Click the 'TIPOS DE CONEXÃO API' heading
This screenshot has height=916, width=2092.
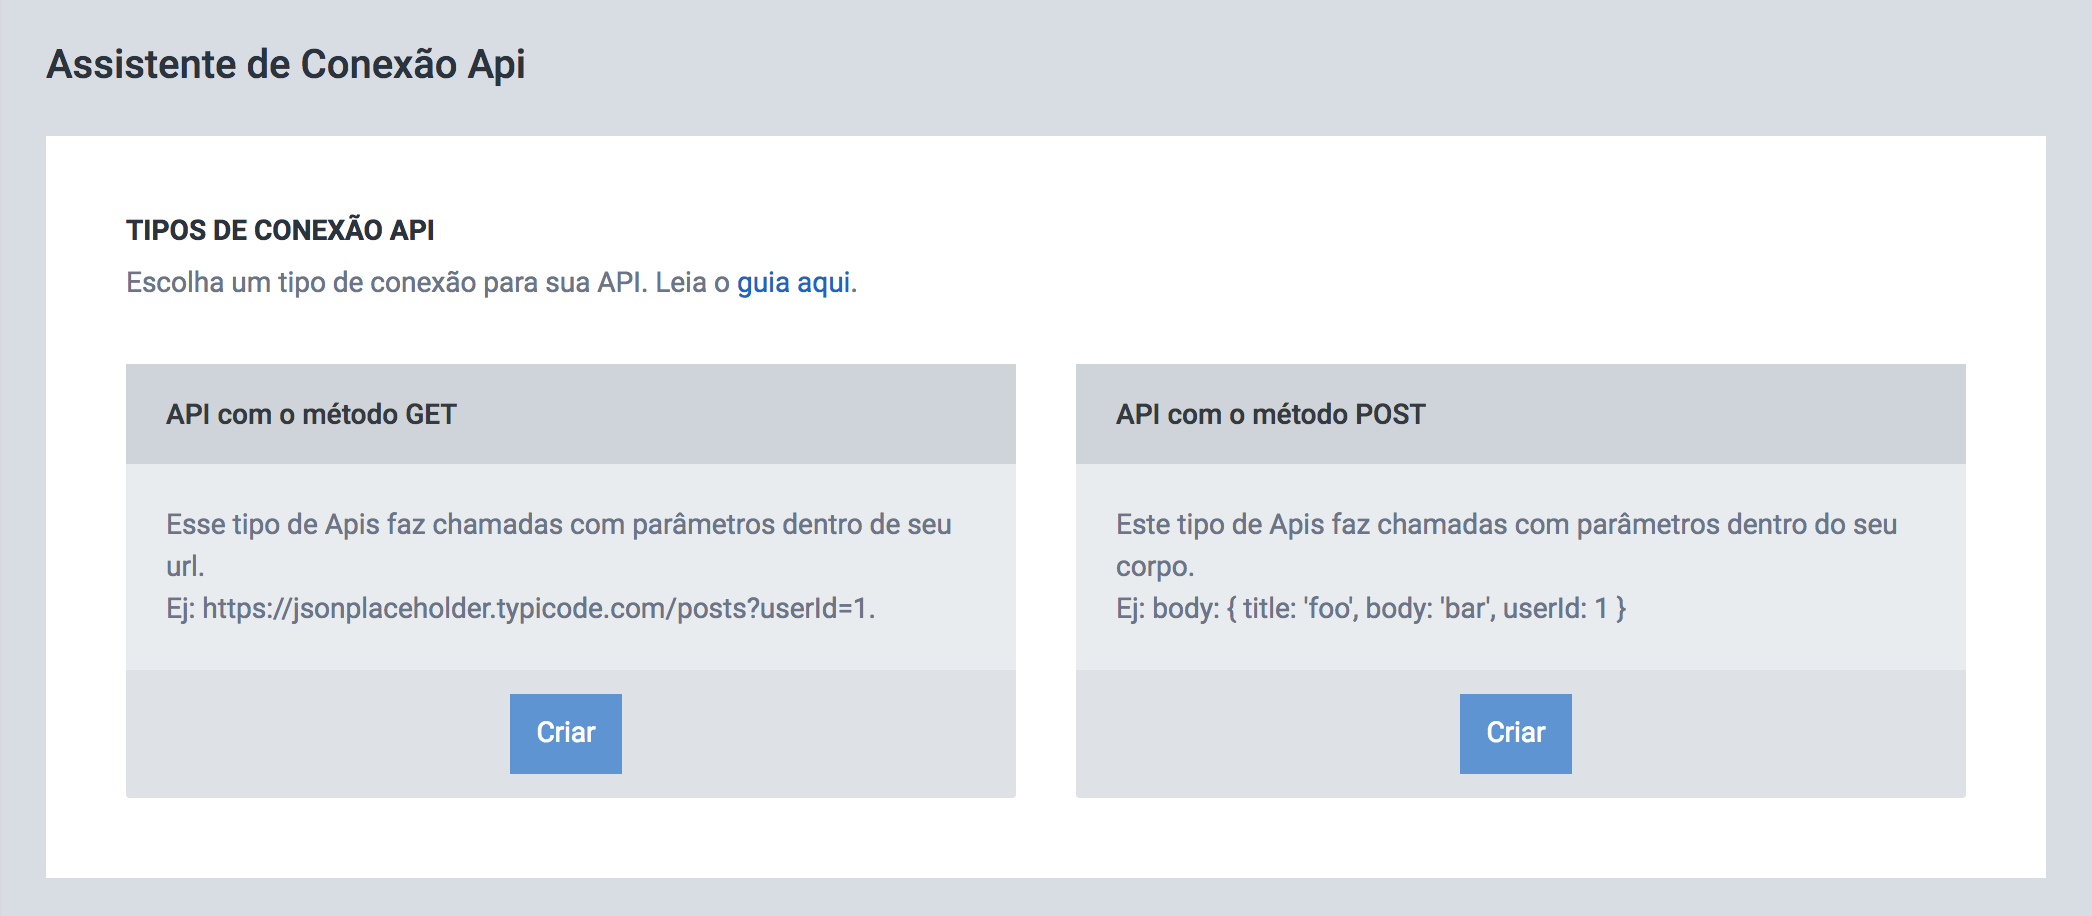pos(280,230)
